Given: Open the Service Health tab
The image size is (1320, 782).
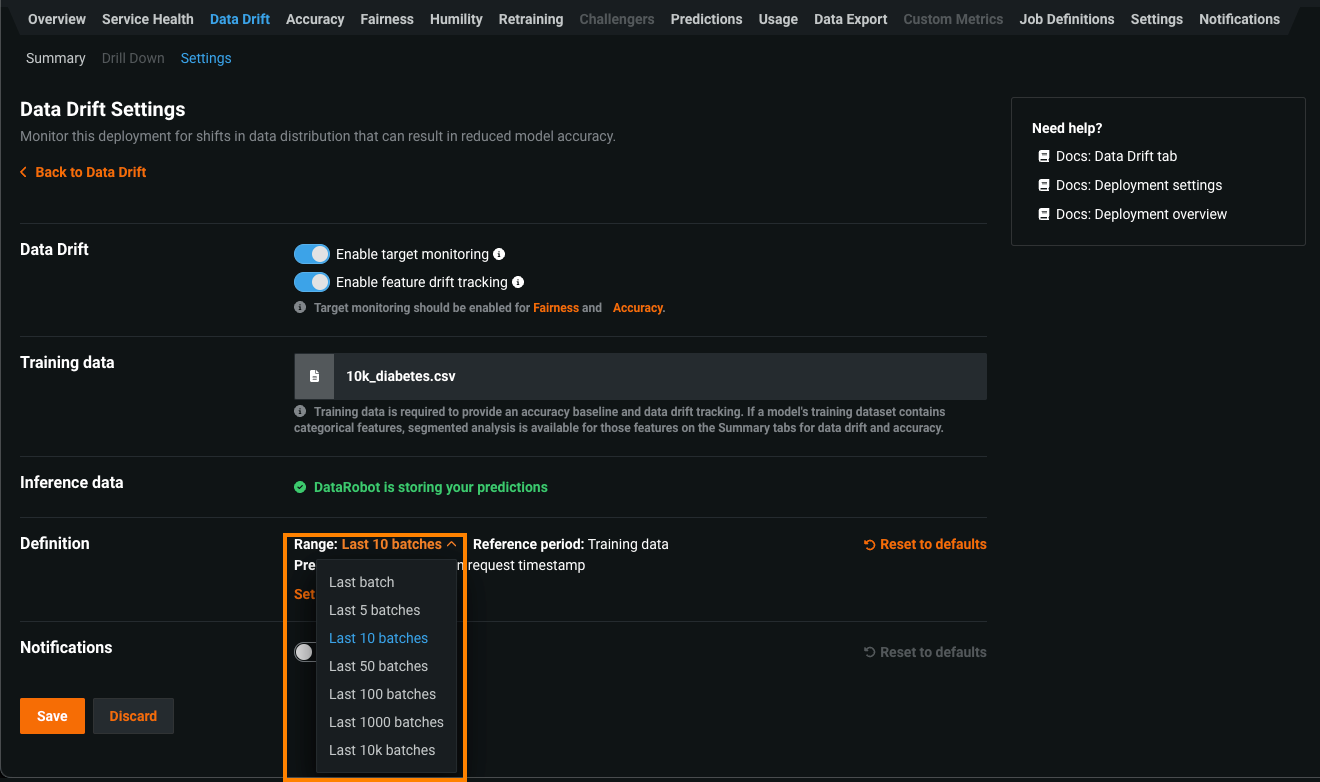Looking at the screenshot, I should click(148, 19).
